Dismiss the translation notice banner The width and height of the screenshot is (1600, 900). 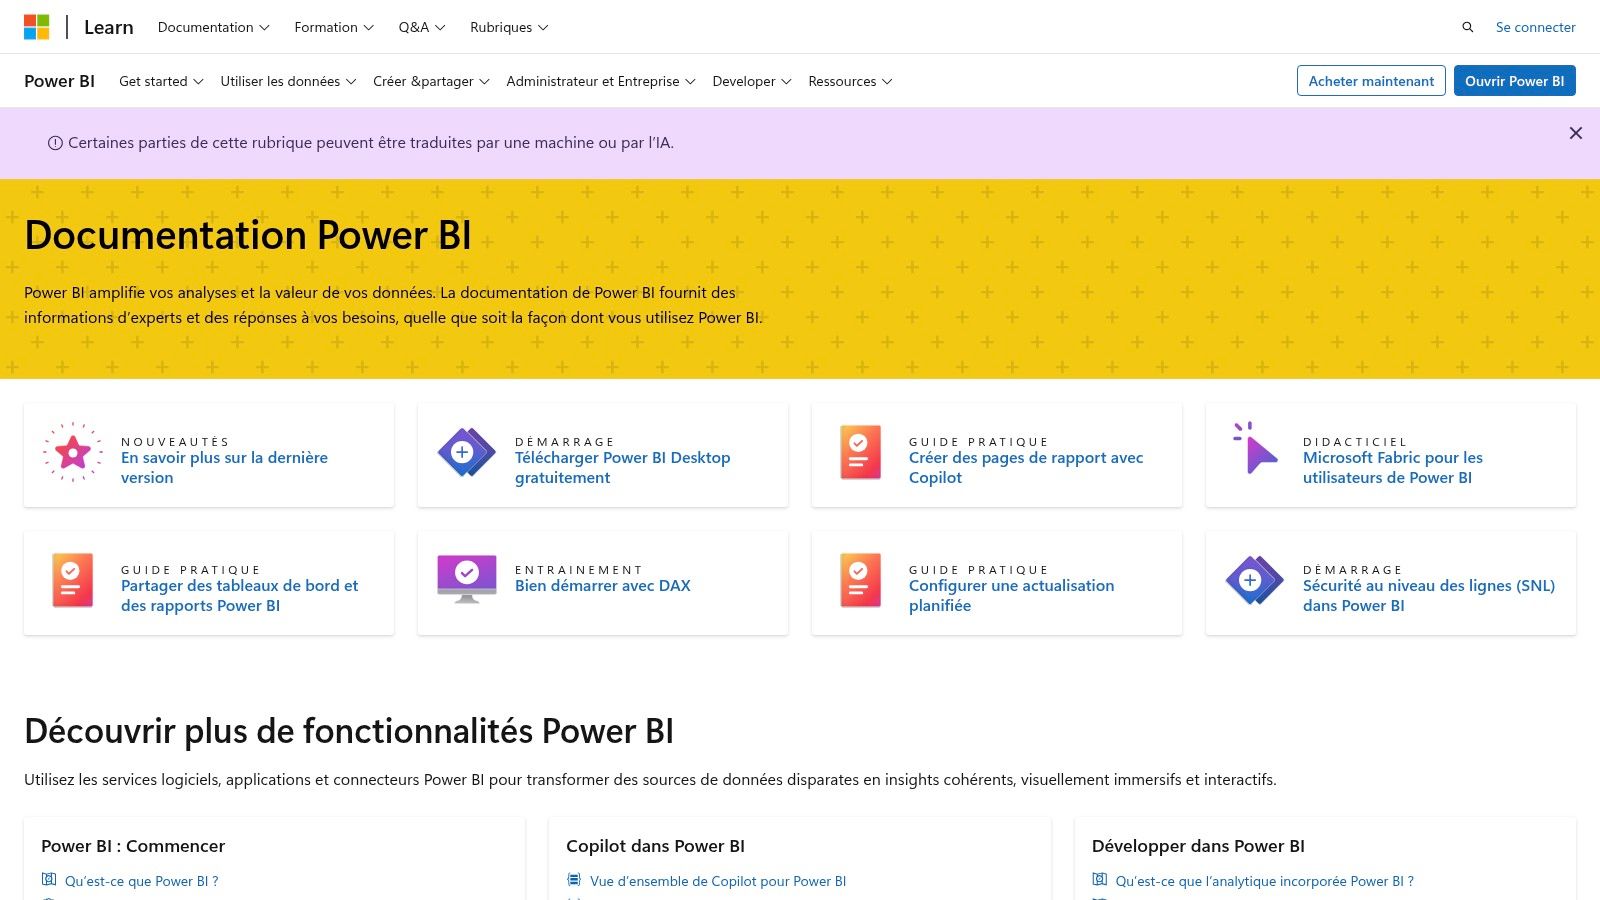point(1576,132)
